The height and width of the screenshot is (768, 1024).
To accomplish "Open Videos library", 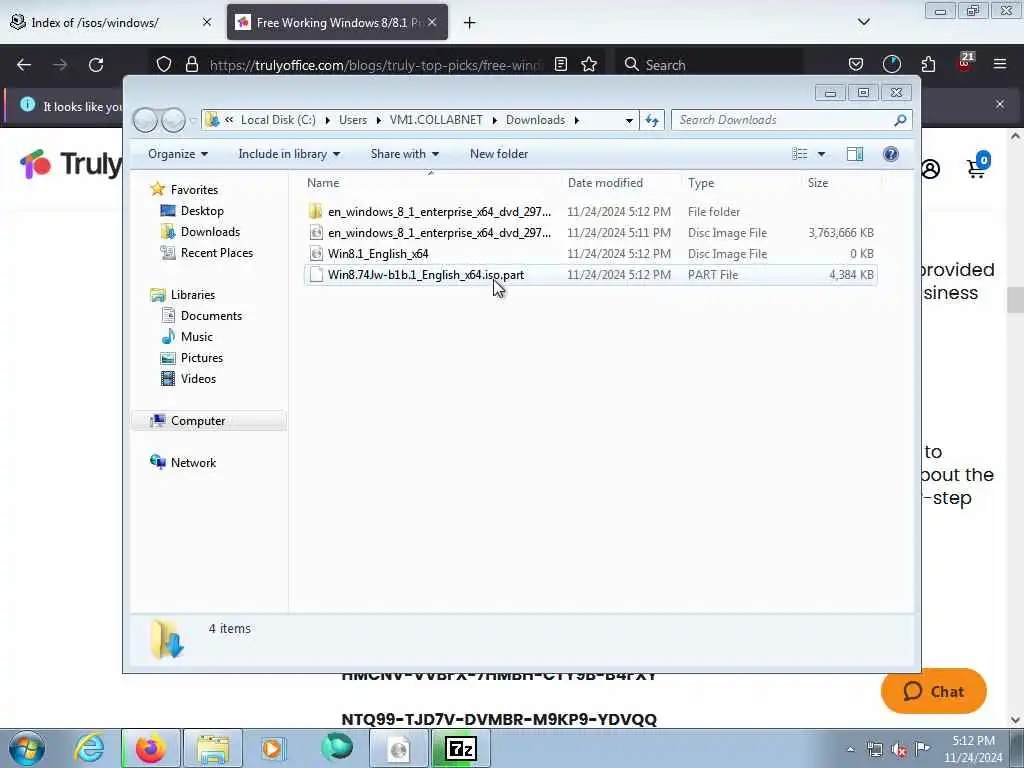I will (x=198, y=379).
